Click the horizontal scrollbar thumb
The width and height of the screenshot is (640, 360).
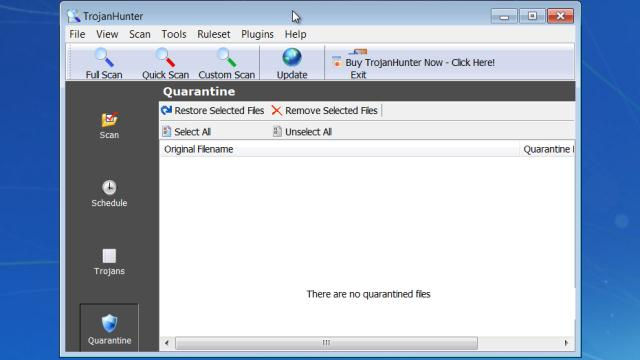[x=326, y=343]
